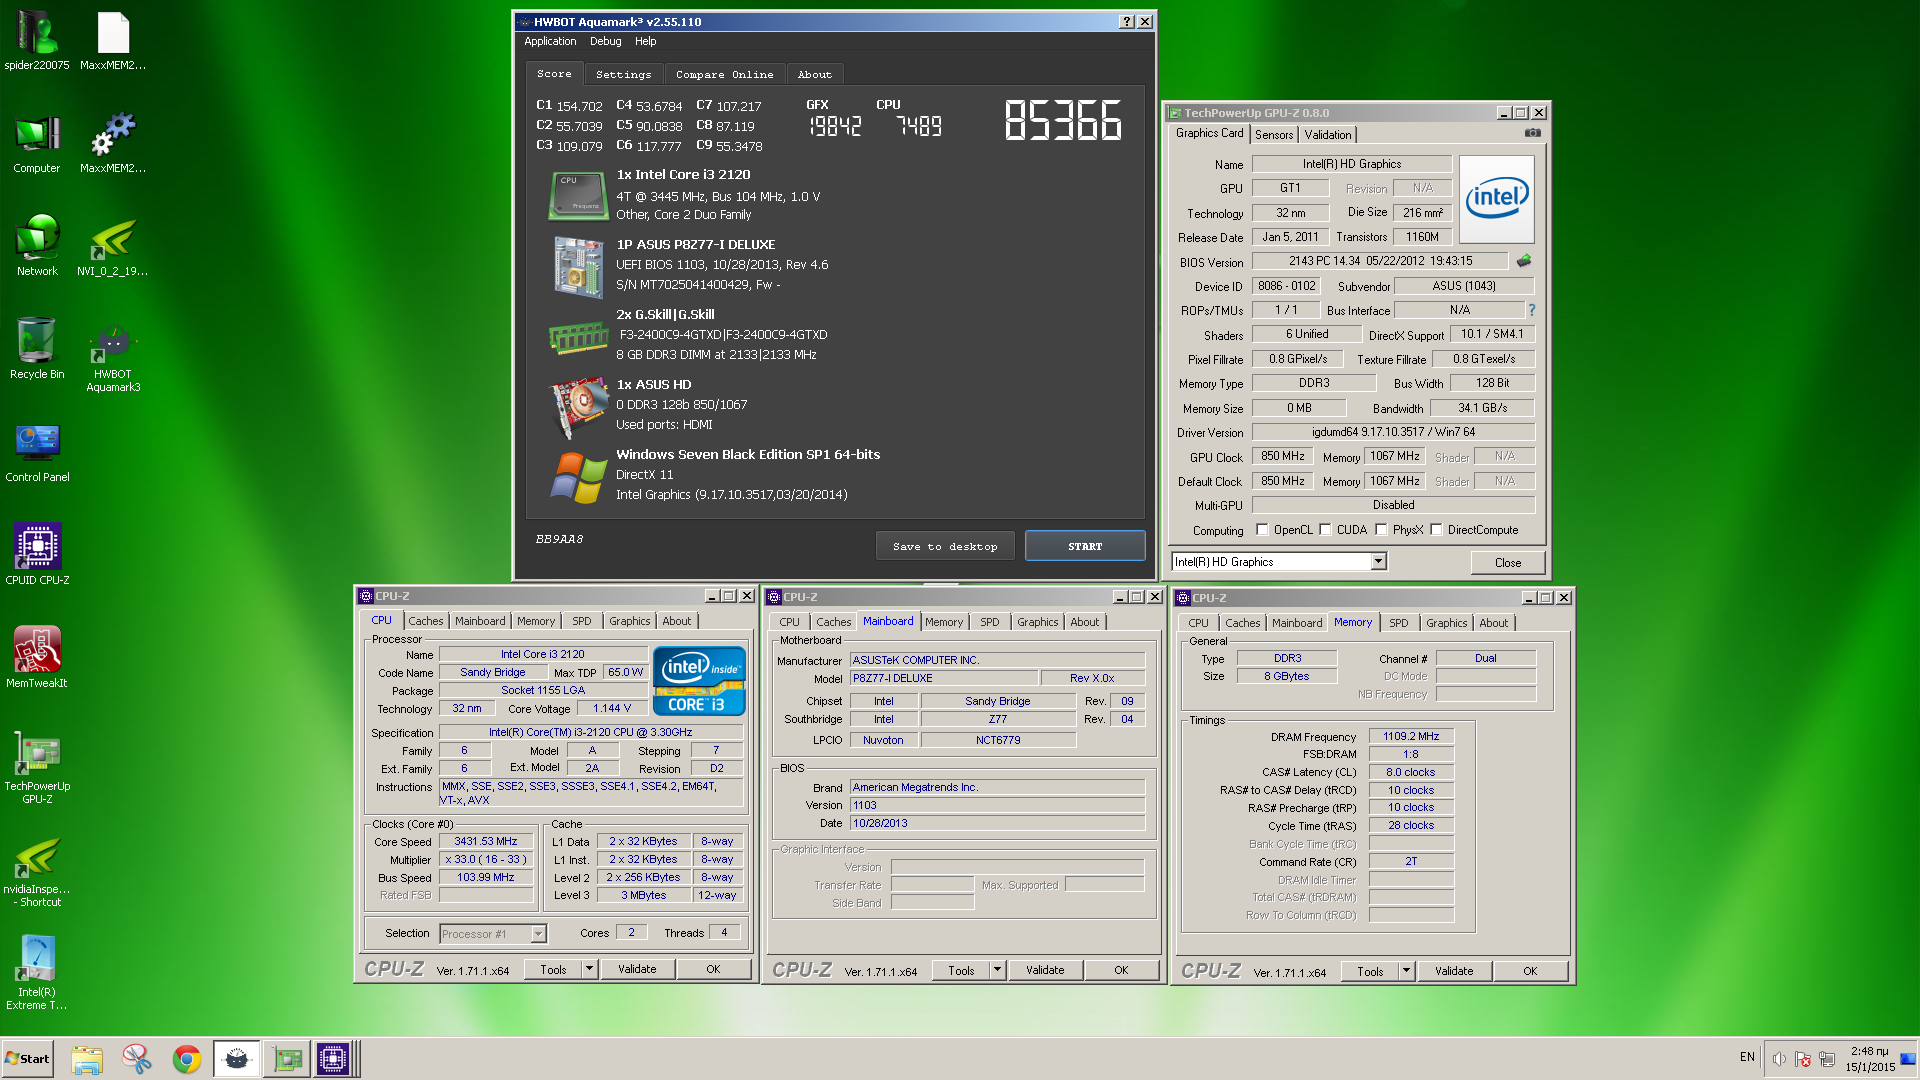Open Mainboard tab in right CPU-Z window
This screenshot has width=1920, height=1080.
click(x=1296, y=623)
